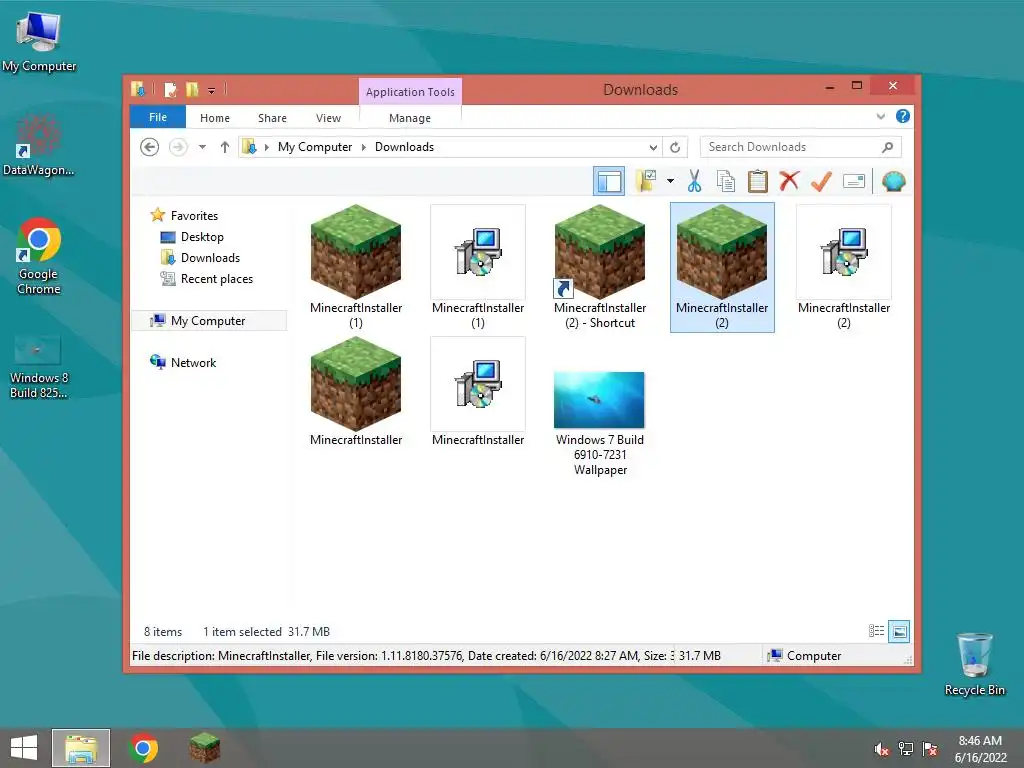Open the folder options toolbar icon
This screenshot has width=1024, height=768.
tap(647, 181)
